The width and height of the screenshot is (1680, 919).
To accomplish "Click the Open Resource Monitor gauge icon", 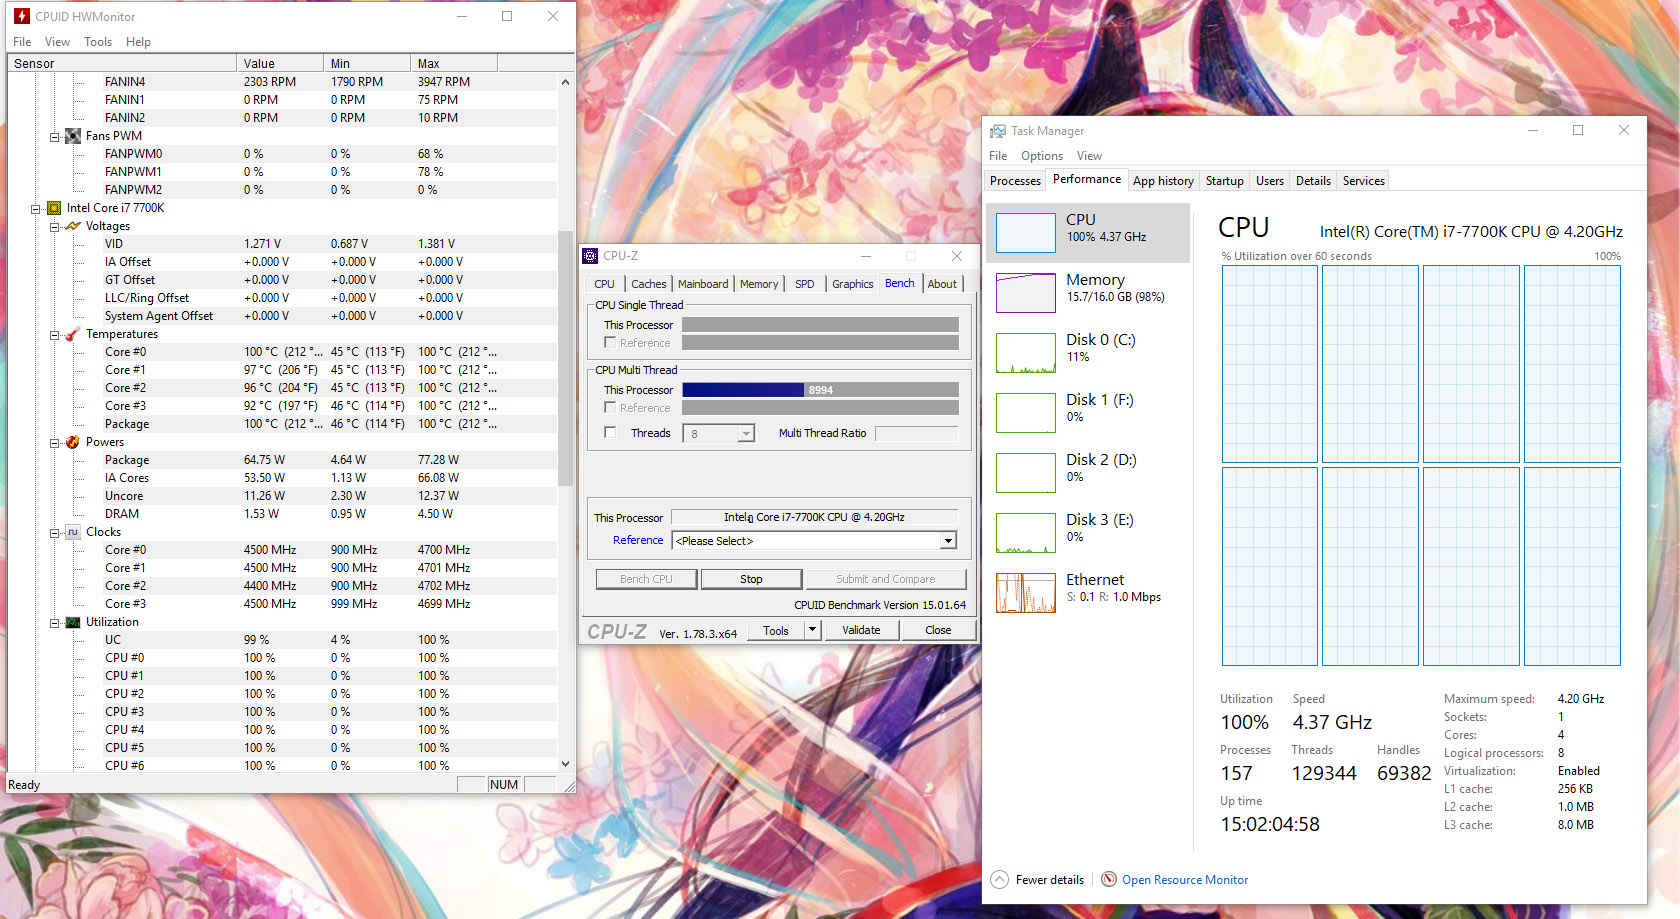I will point(1109,879).
